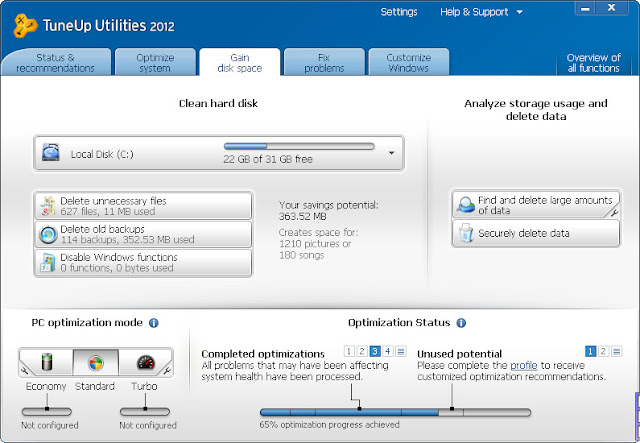Click the 65% optimization progress bar
This screenshot has width=640, height=443.
tap(395, 412)
